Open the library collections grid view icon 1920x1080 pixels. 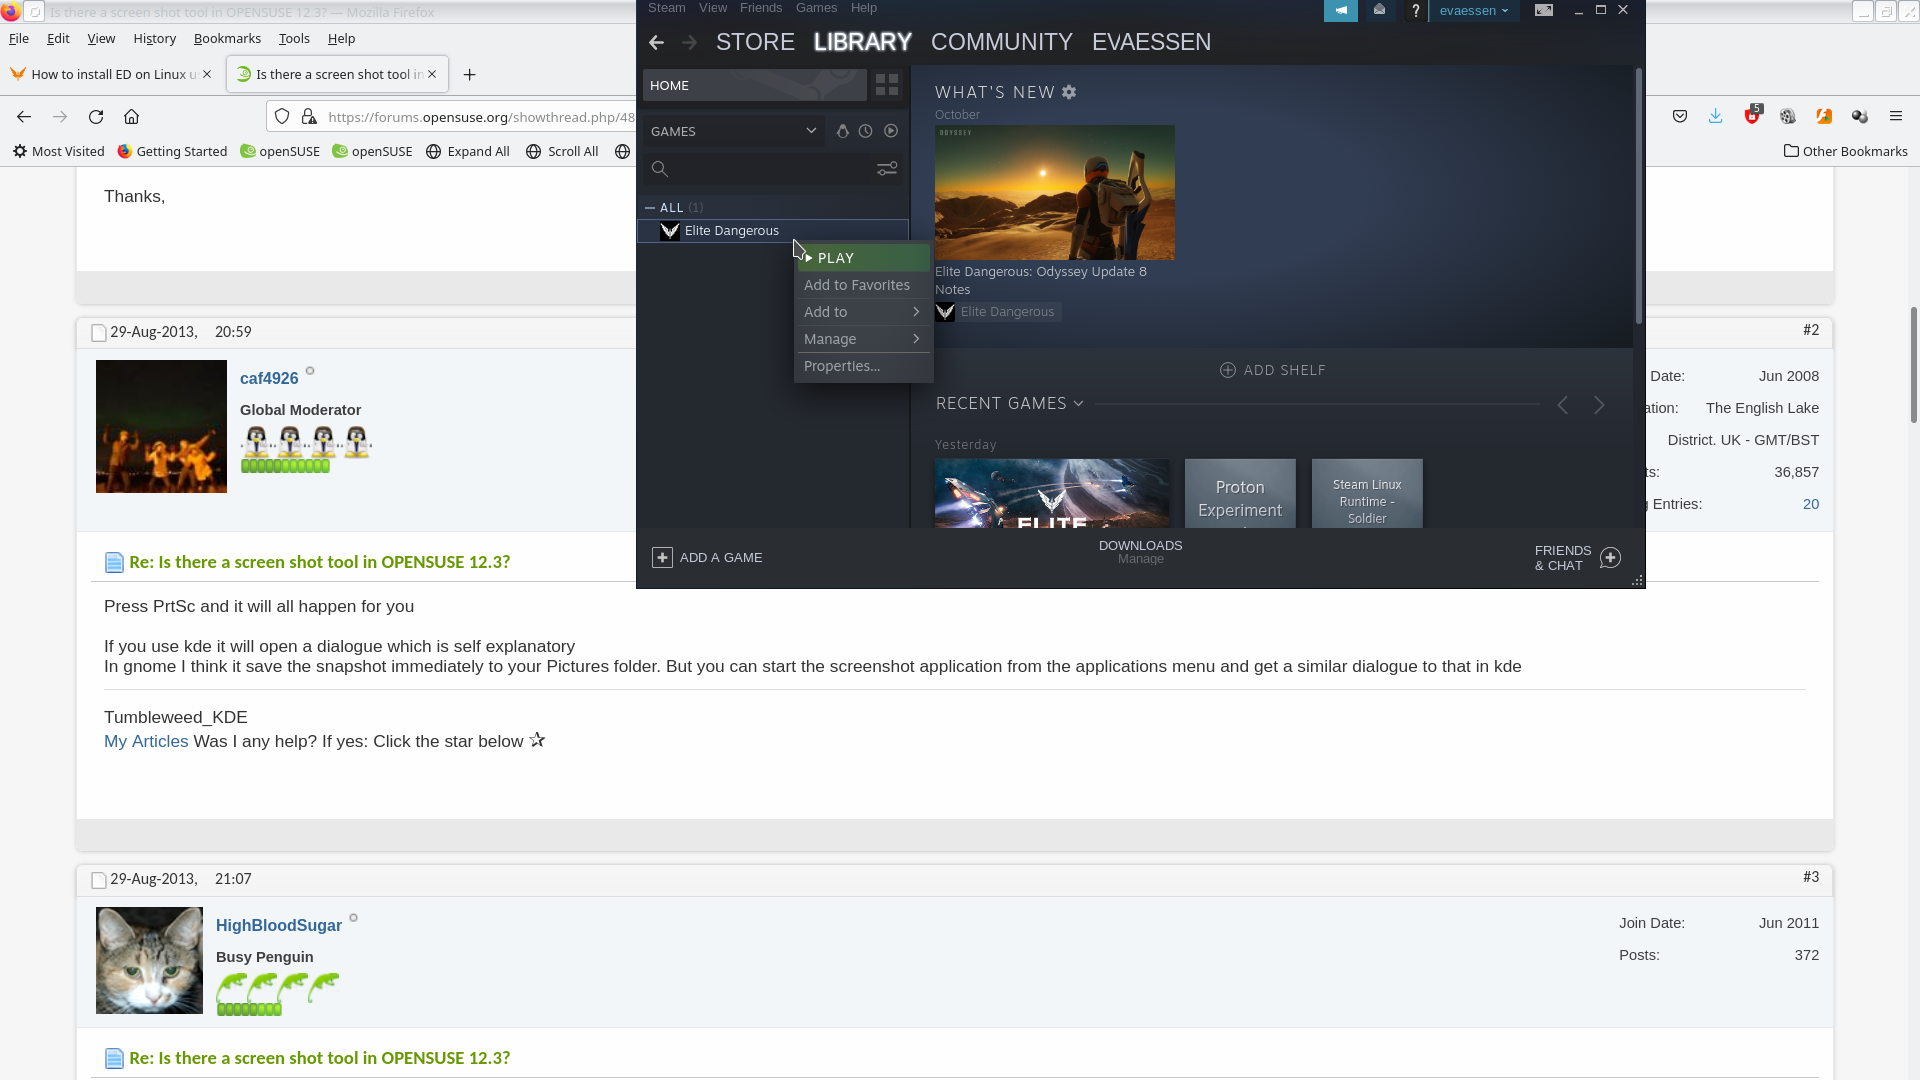tap(887, 85)
